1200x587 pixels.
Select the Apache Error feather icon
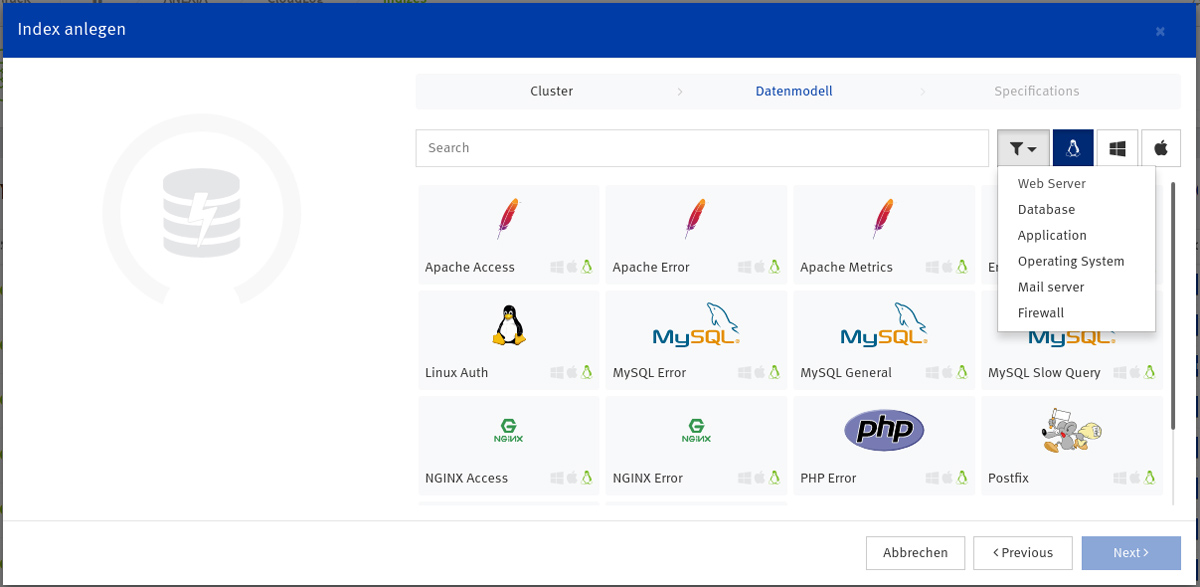point(696,218)
